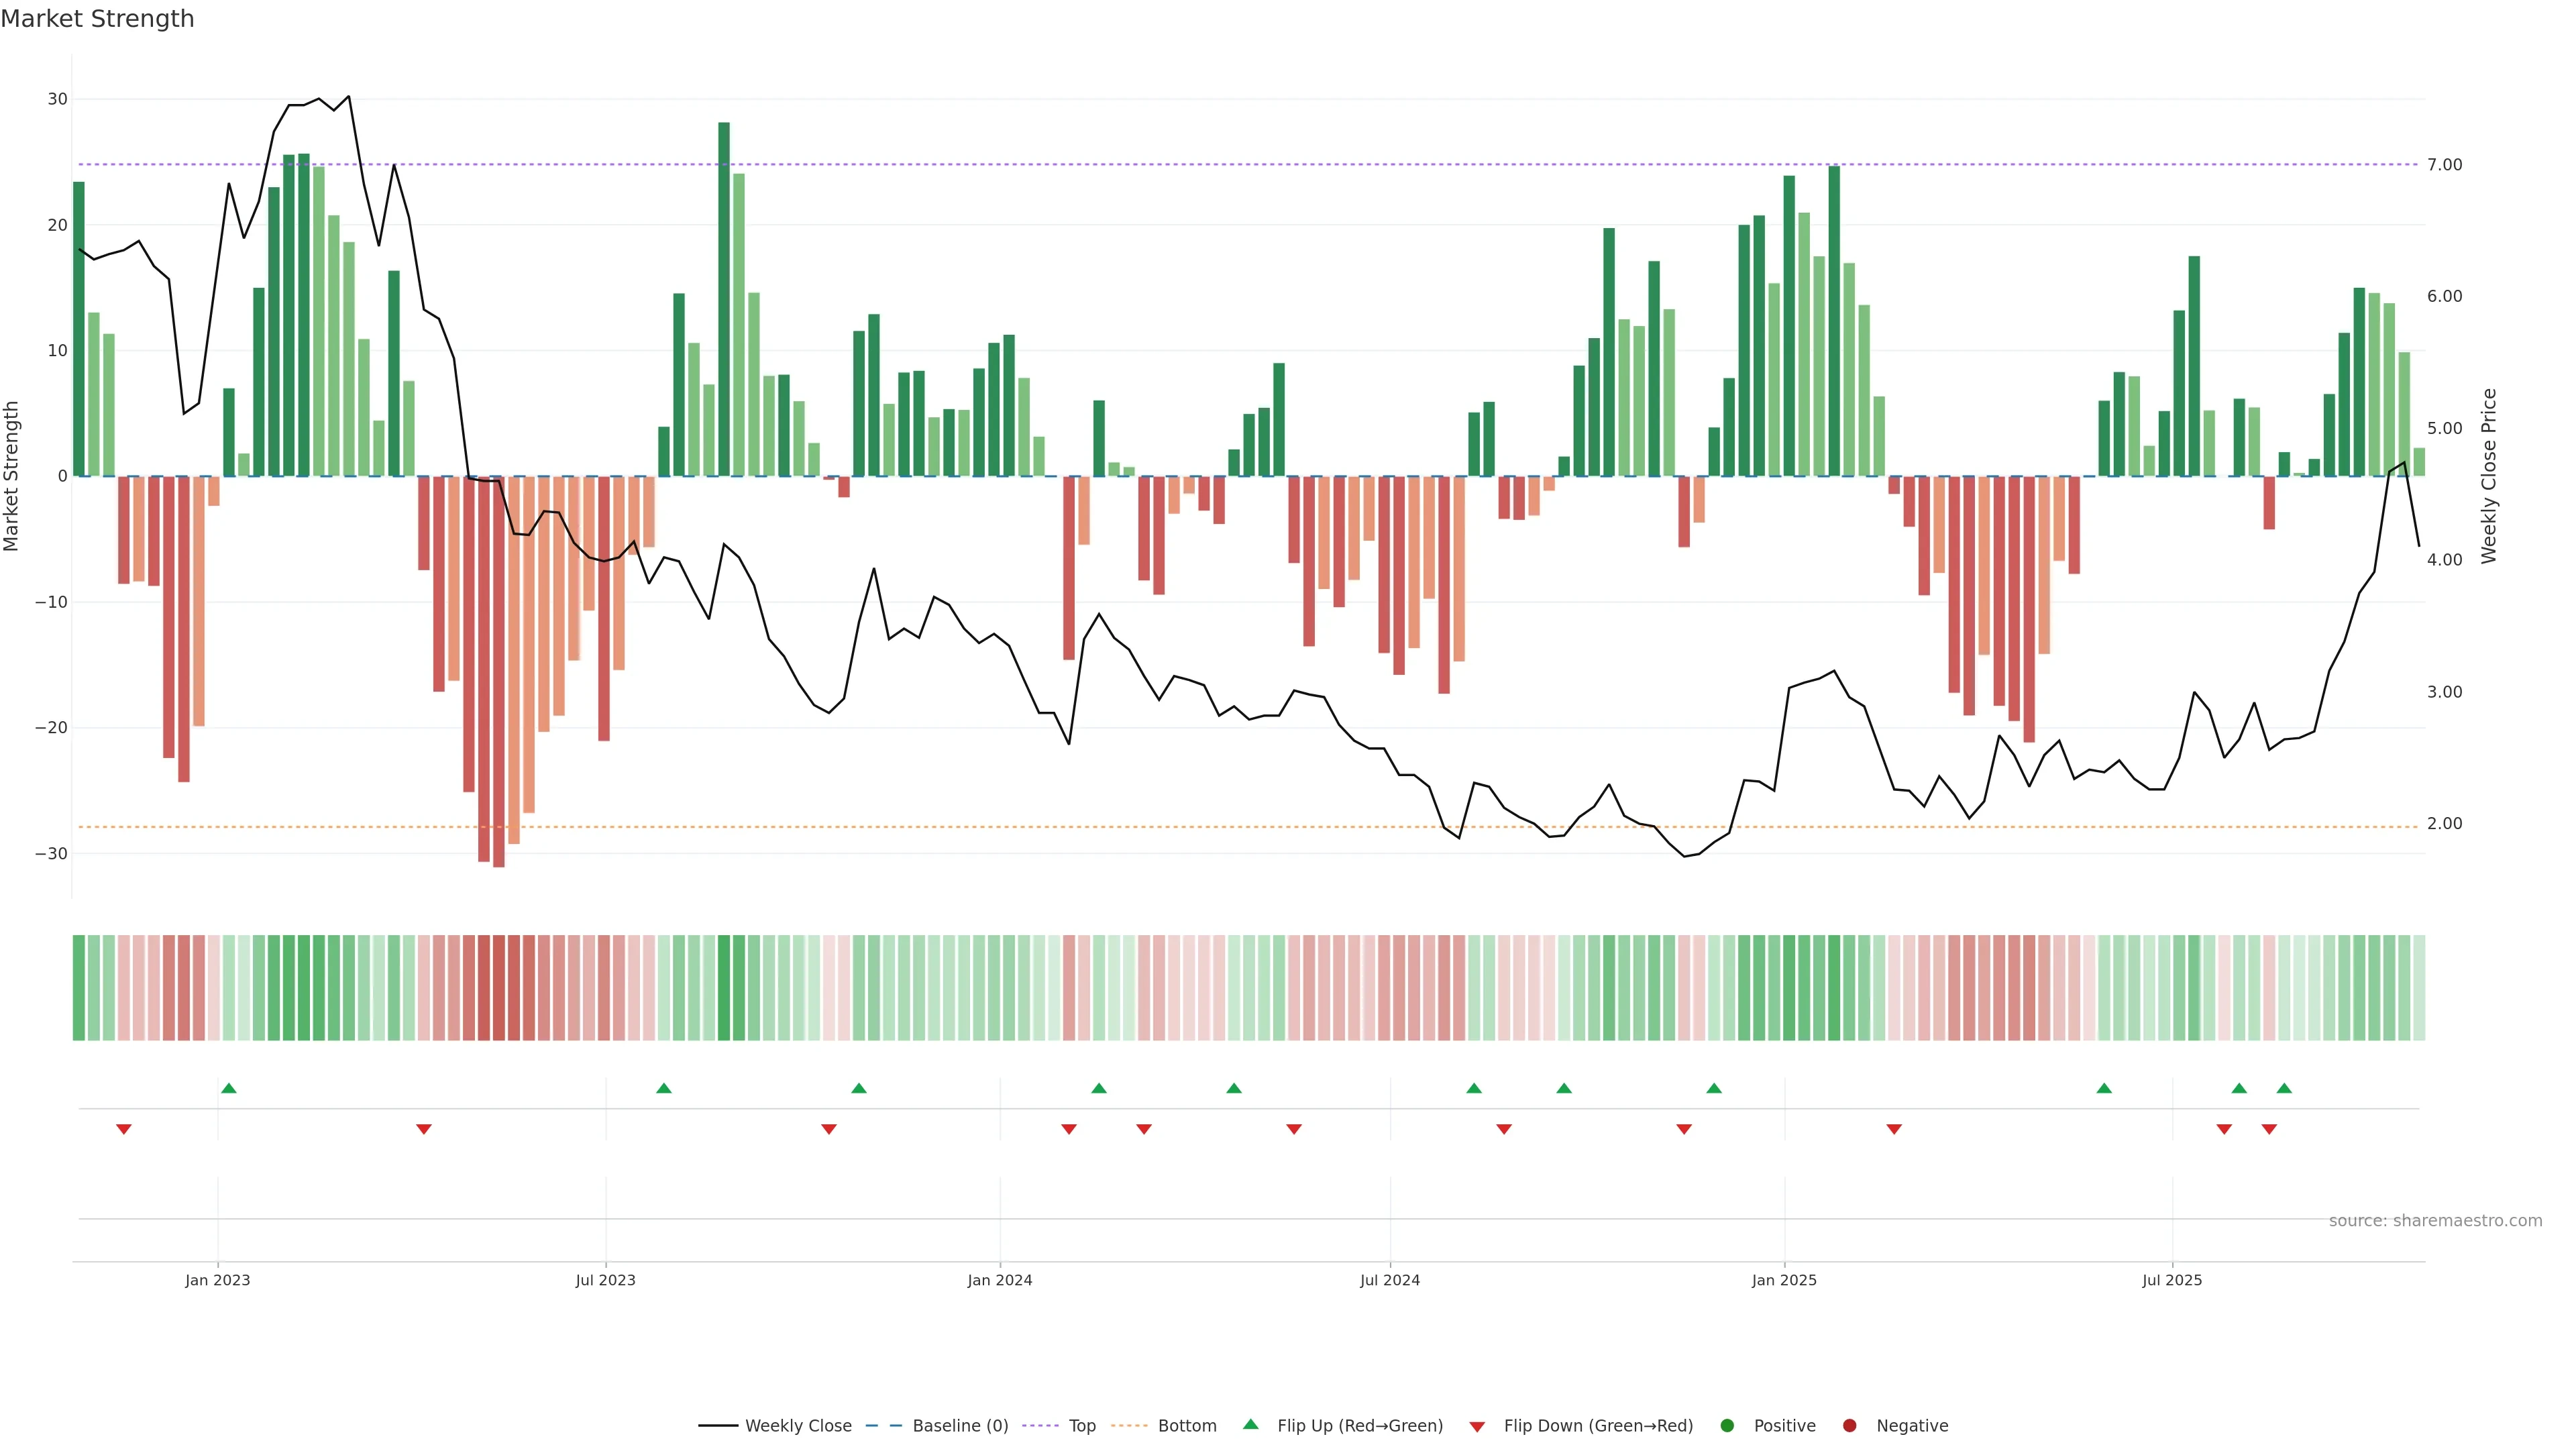This screenshot has width=2576, height=1449.
Task: Click the source: sharemaestro.com text
Action: (2435, 1221)
